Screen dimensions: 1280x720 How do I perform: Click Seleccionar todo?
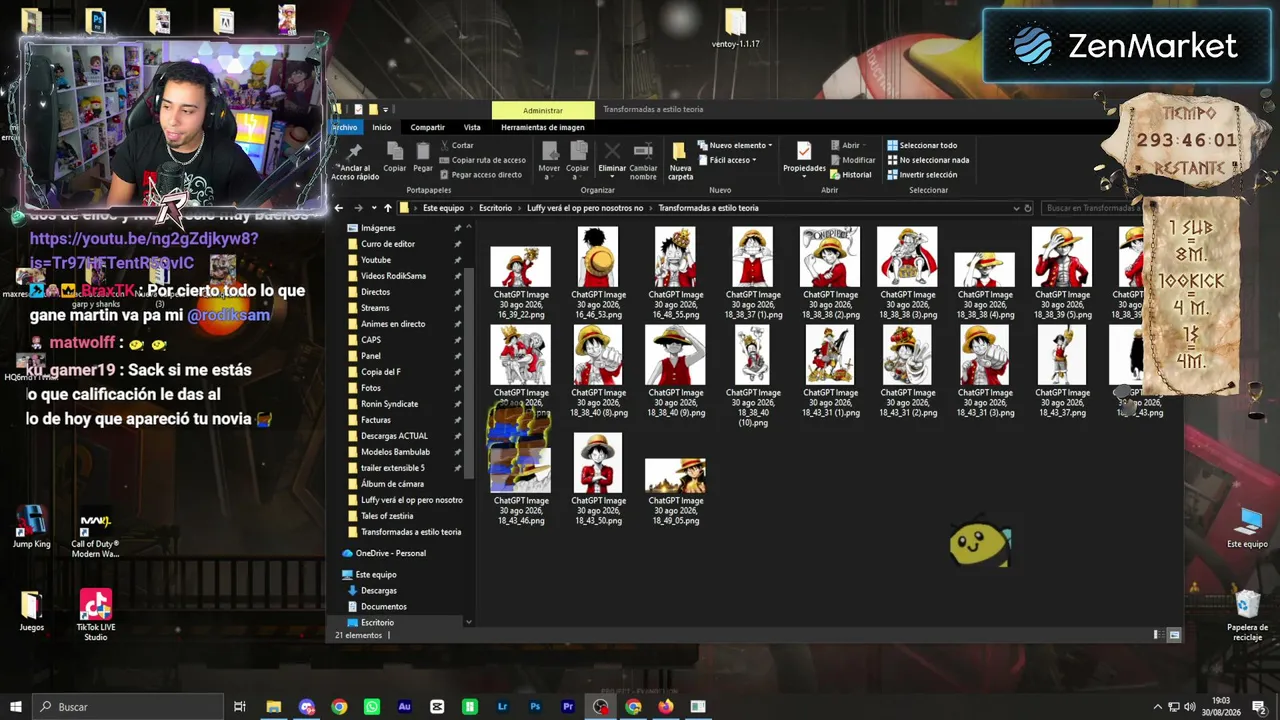[921, 145]
